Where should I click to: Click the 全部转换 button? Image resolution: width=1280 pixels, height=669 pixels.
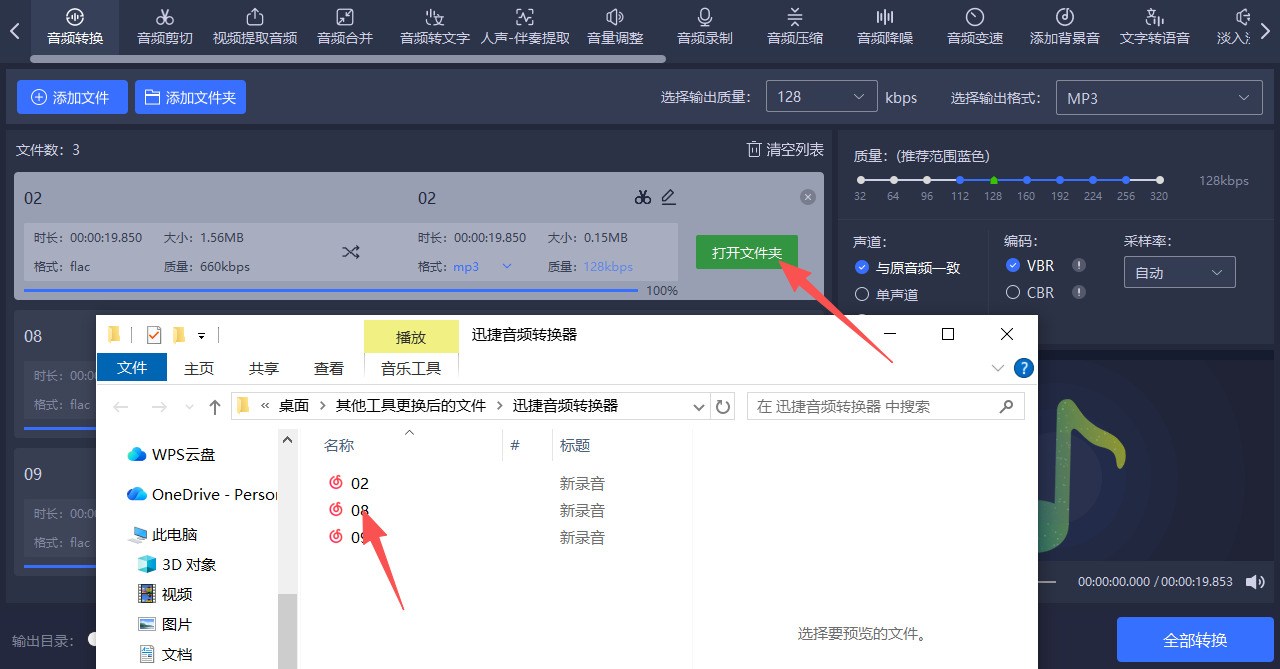click(x=1195, y=640)
